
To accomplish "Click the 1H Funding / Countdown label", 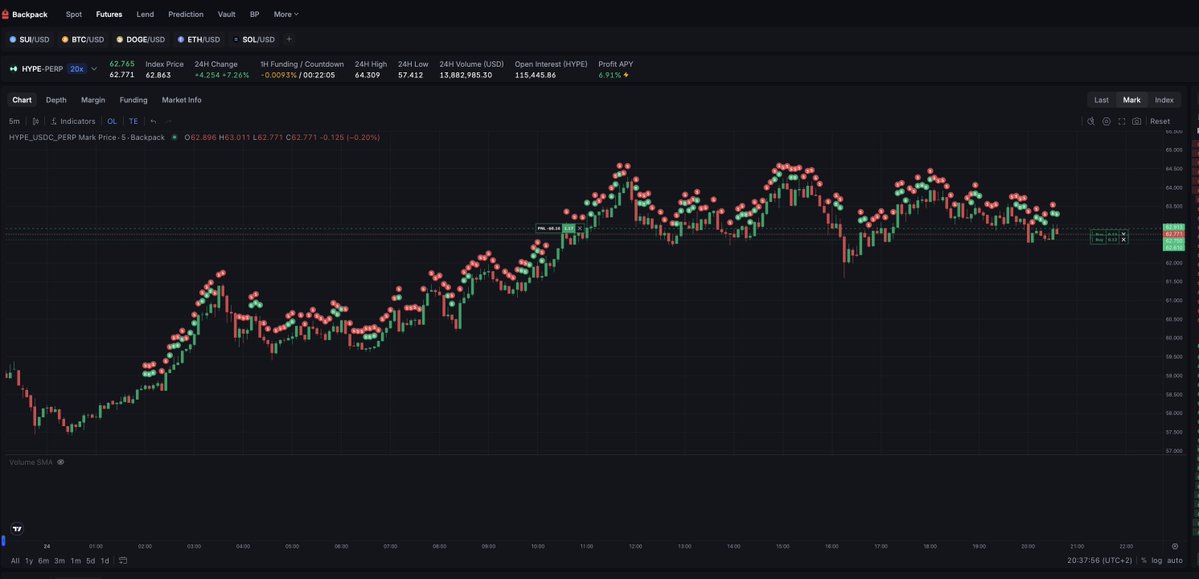I will click(x=302, y=64).
